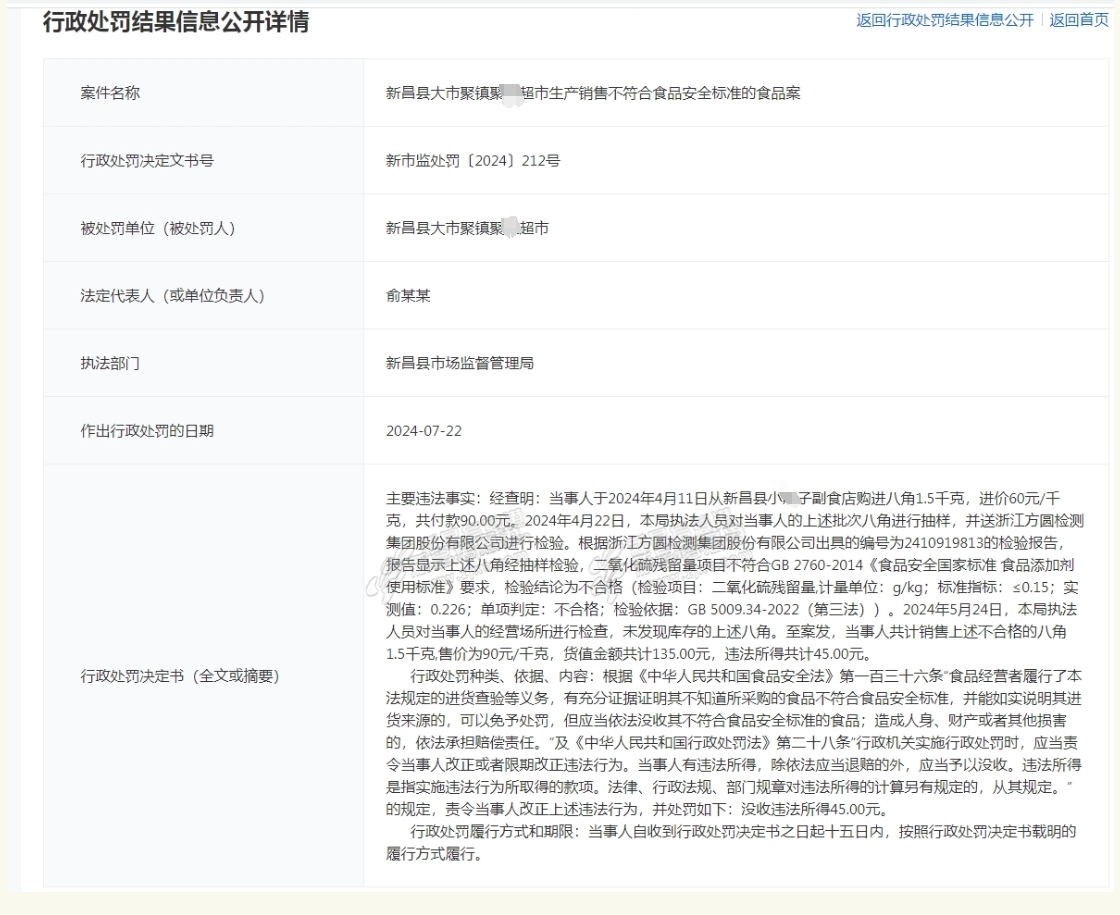The image size is (1120, 915).
Task: Click the 主要违法事实 paragraph opening
Action: click(430, 498)
